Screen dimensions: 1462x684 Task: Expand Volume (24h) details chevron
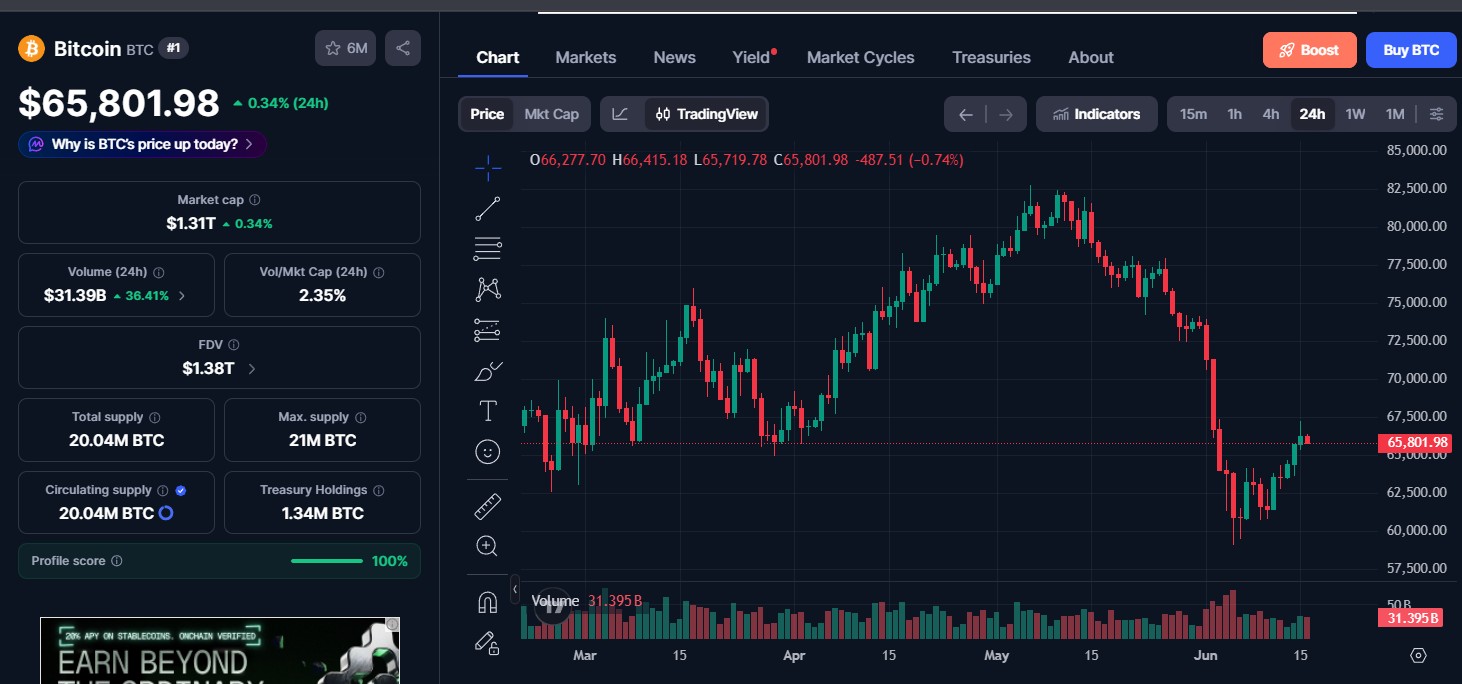[181, 296]
